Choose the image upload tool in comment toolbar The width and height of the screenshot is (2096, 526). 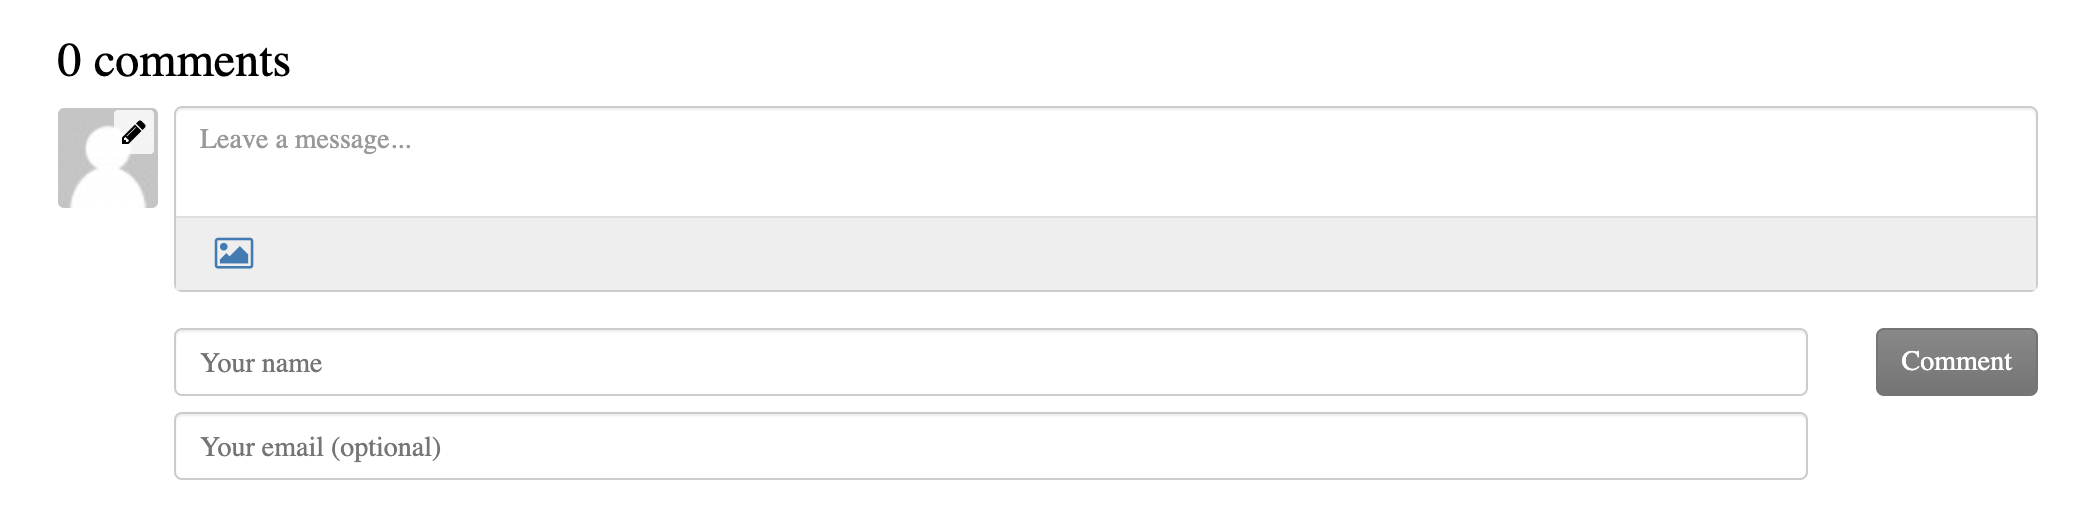(x=234, y=253)
